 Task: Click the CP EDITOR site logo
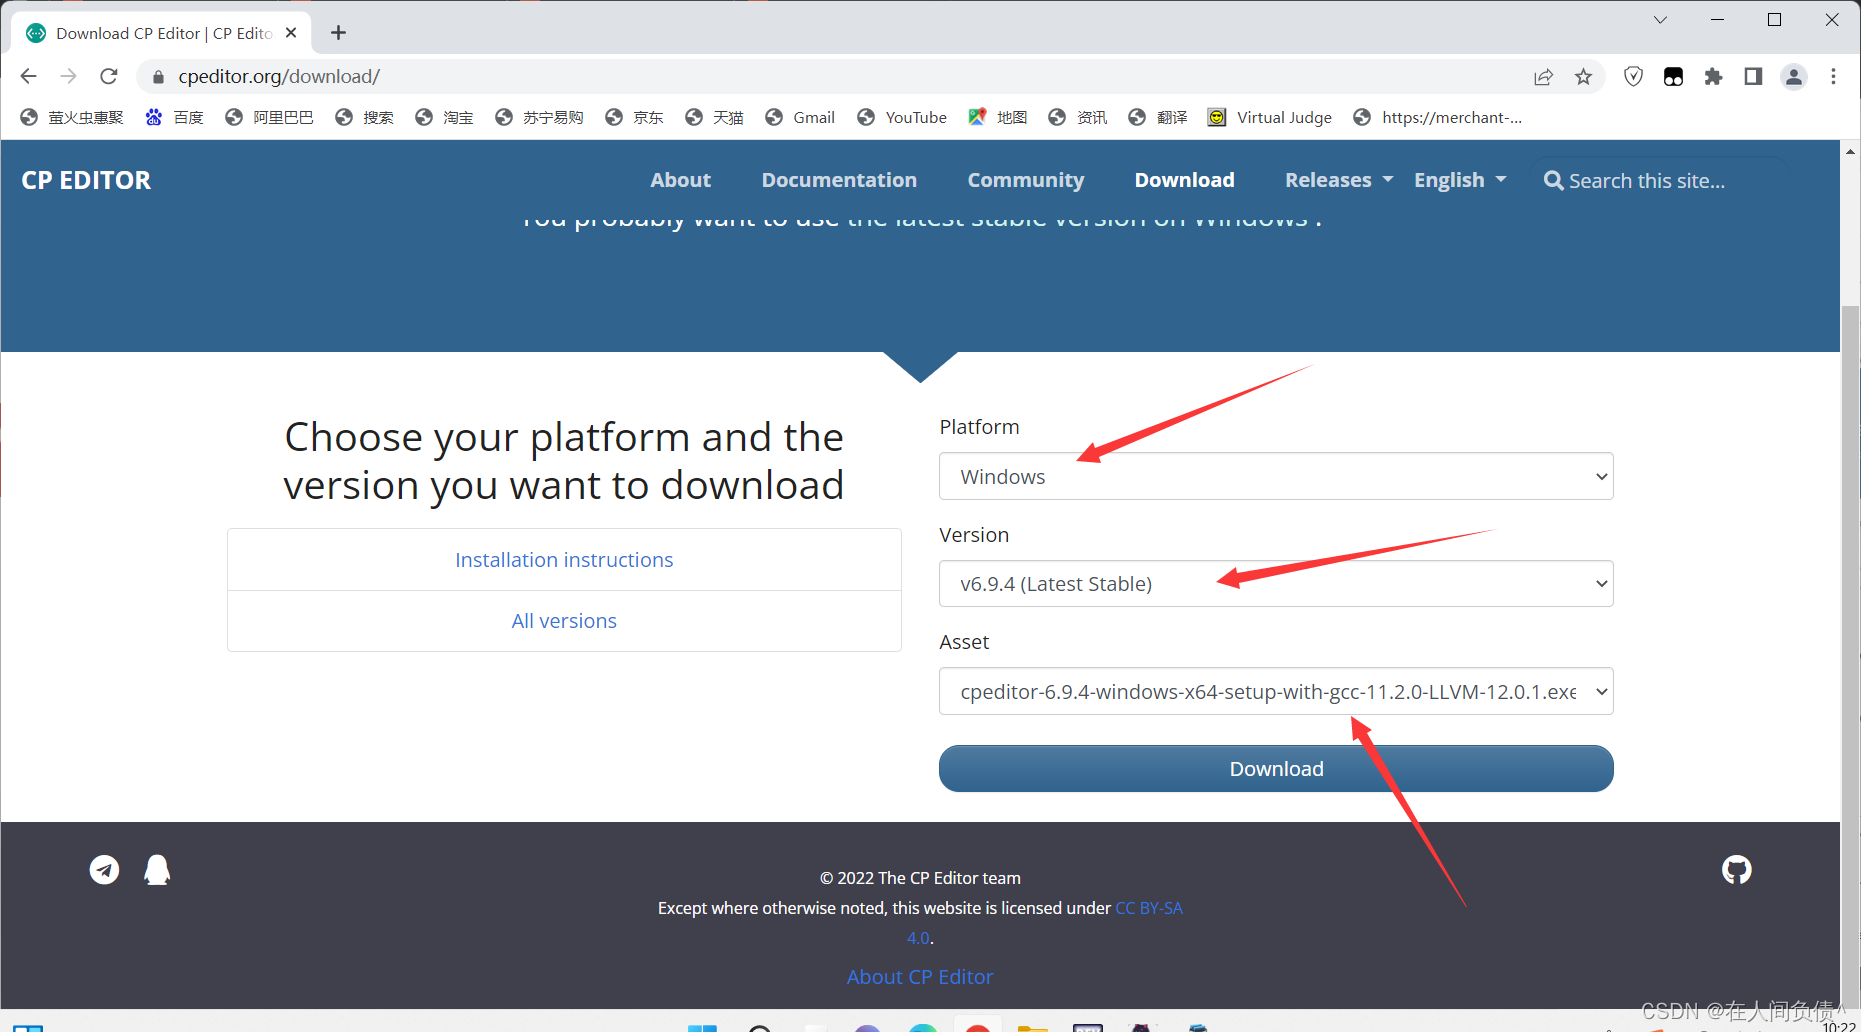point(86,180)
